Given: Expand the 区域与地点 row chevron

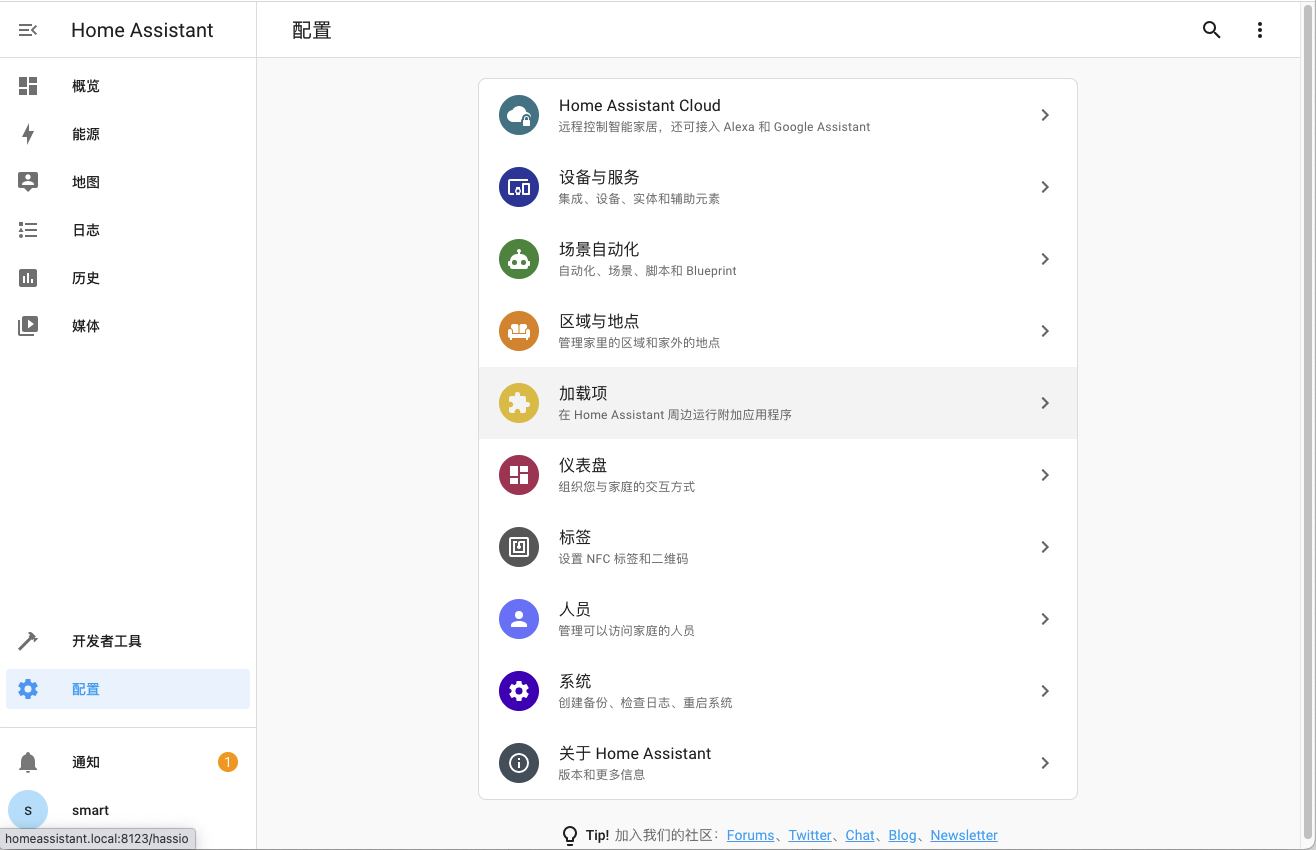Looking at the screenshot, I should coord(1045,331).
